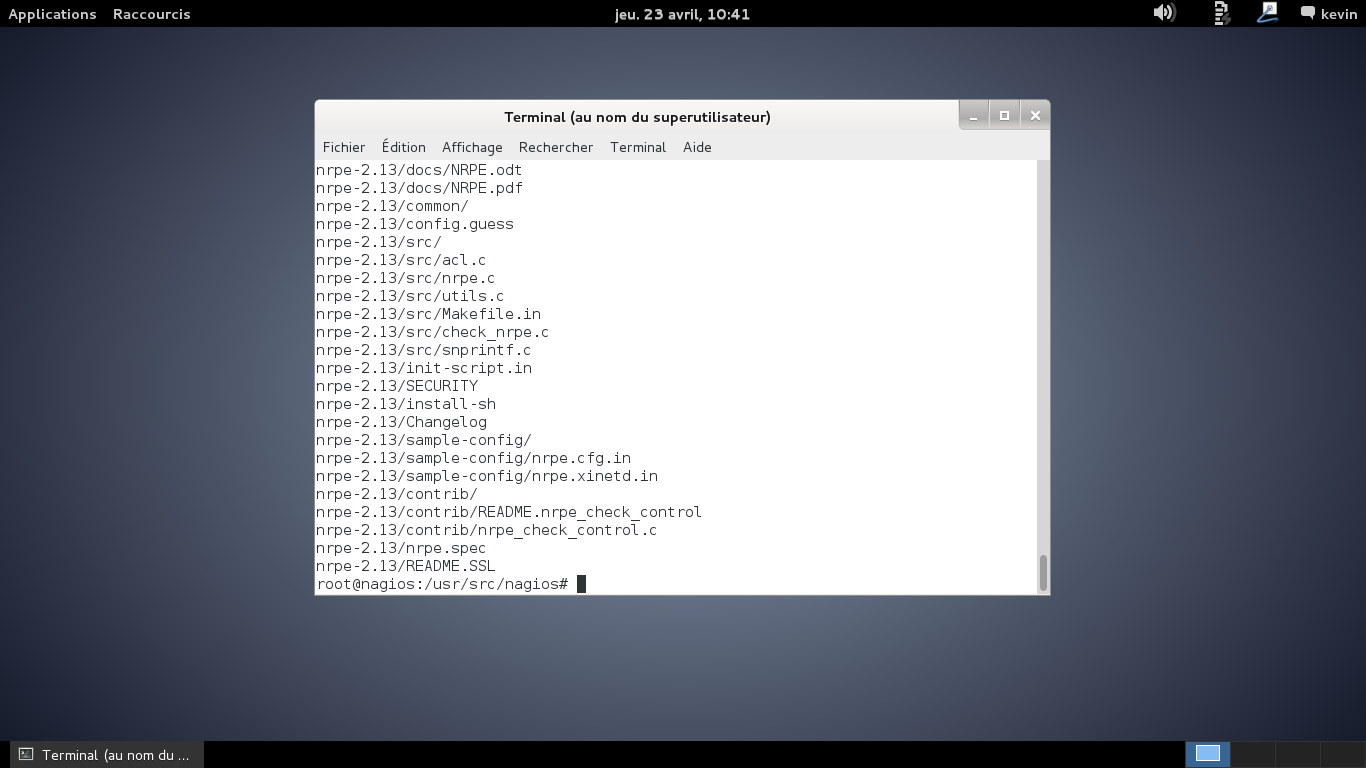Click the line nrpe-2.13/src/

pyautogui.click(x=379, y=242)
